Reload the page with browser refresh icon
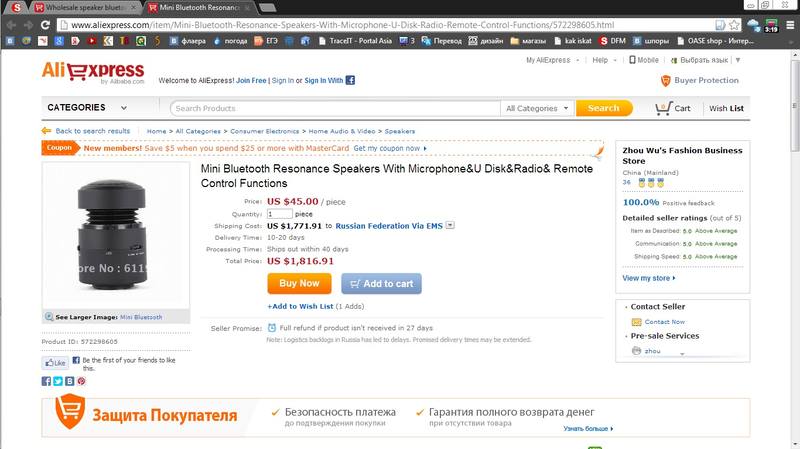Image resolution: width=800 pixels, height=449 pixels. pyautogui.click(x=45, y=24)
